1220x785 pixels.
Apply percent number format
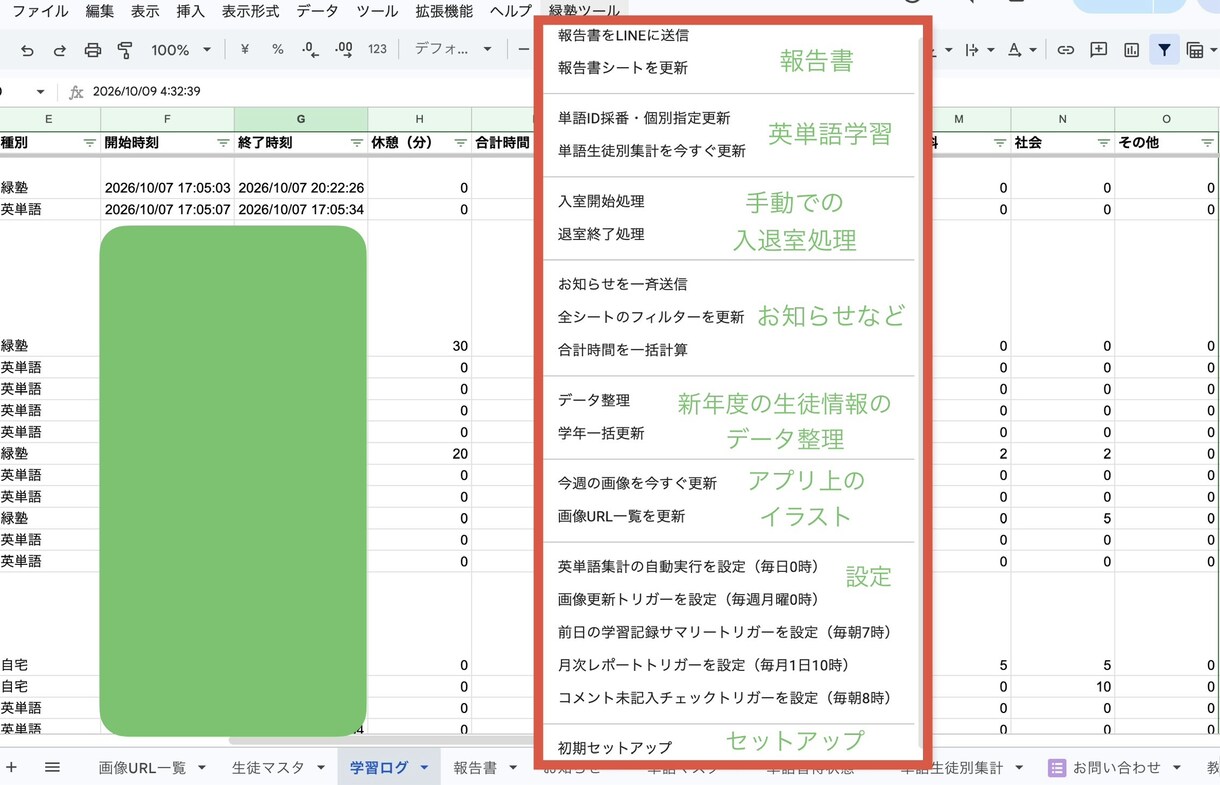click(x=278, y=50)
